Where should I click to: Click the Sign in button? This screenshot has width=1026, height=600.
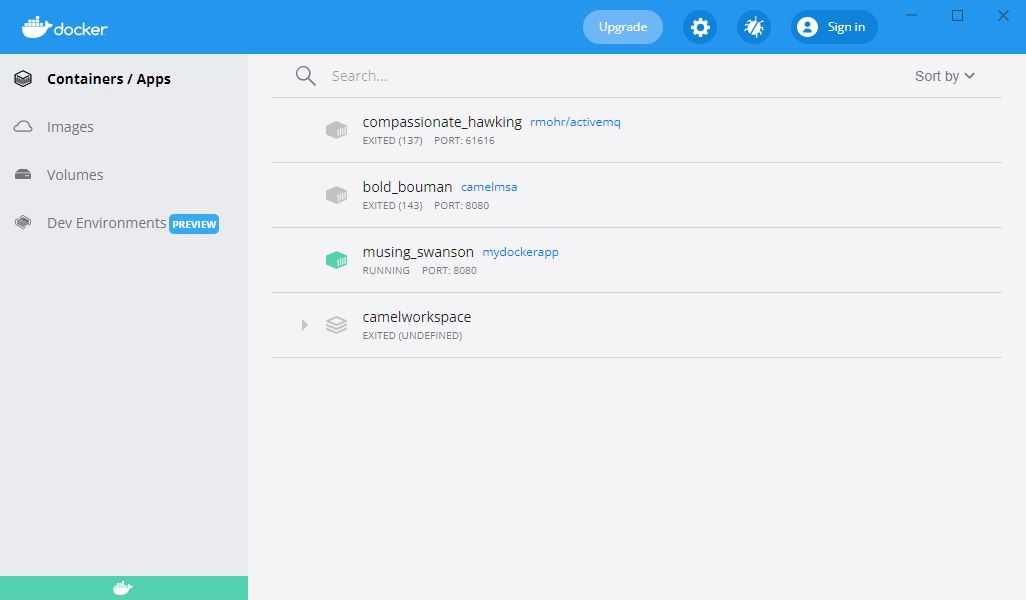[834, 27]
